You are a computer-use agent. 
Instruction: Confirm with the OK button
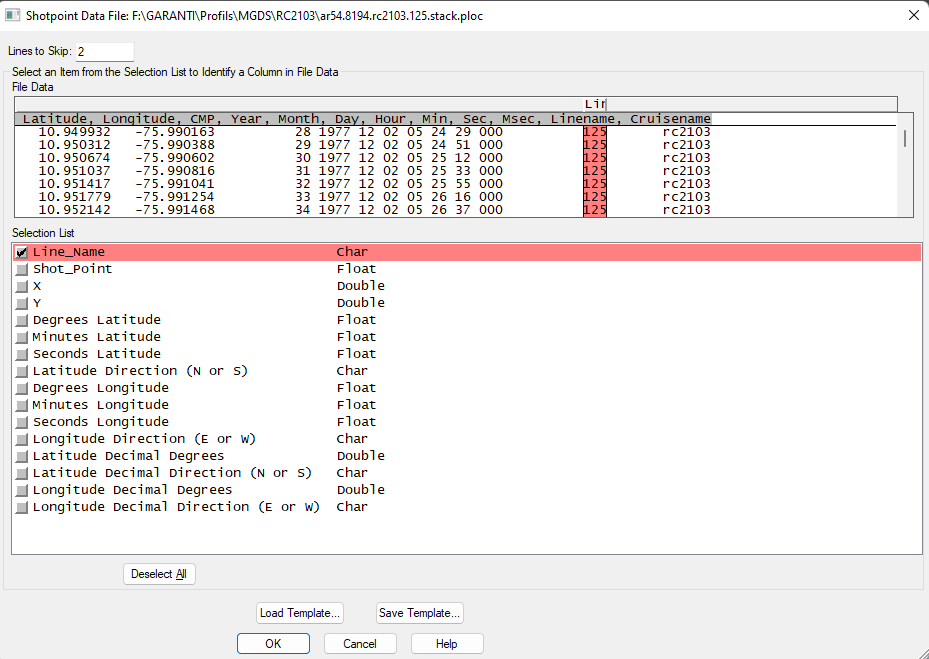[x=273, y=644]
